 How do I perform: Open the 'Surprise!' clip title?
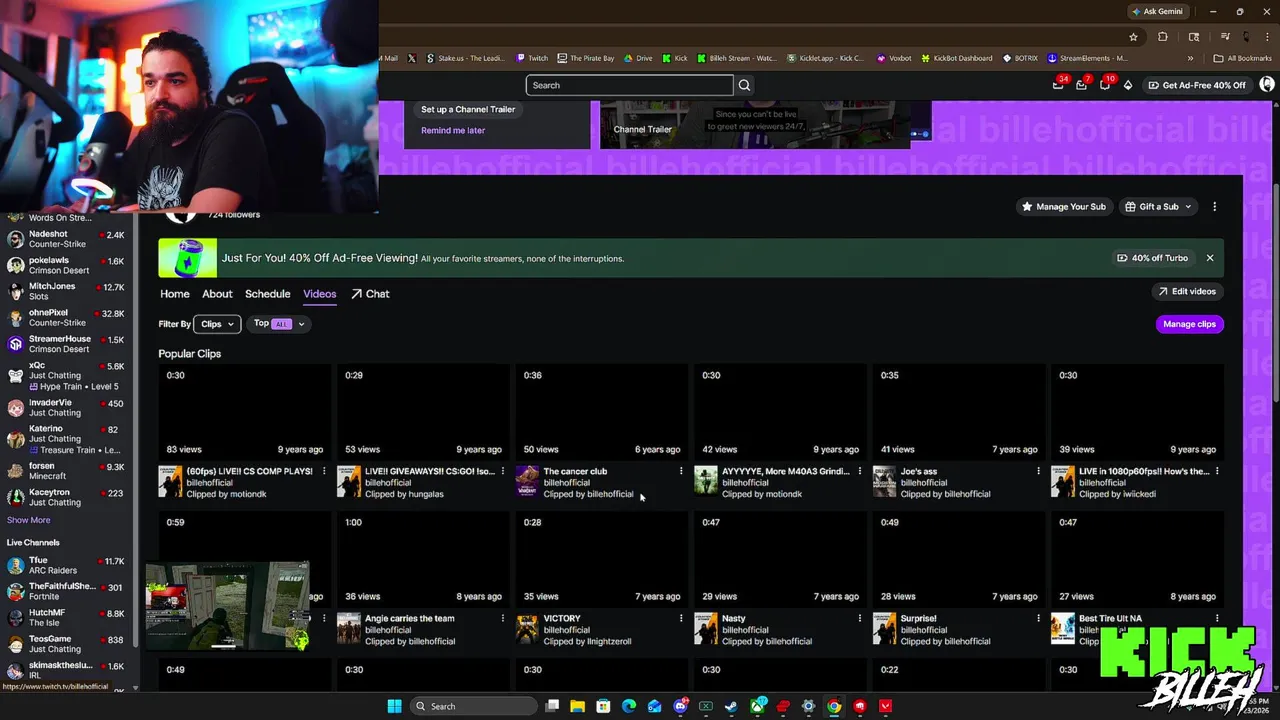pyautogui.click(x=918, y=618)
